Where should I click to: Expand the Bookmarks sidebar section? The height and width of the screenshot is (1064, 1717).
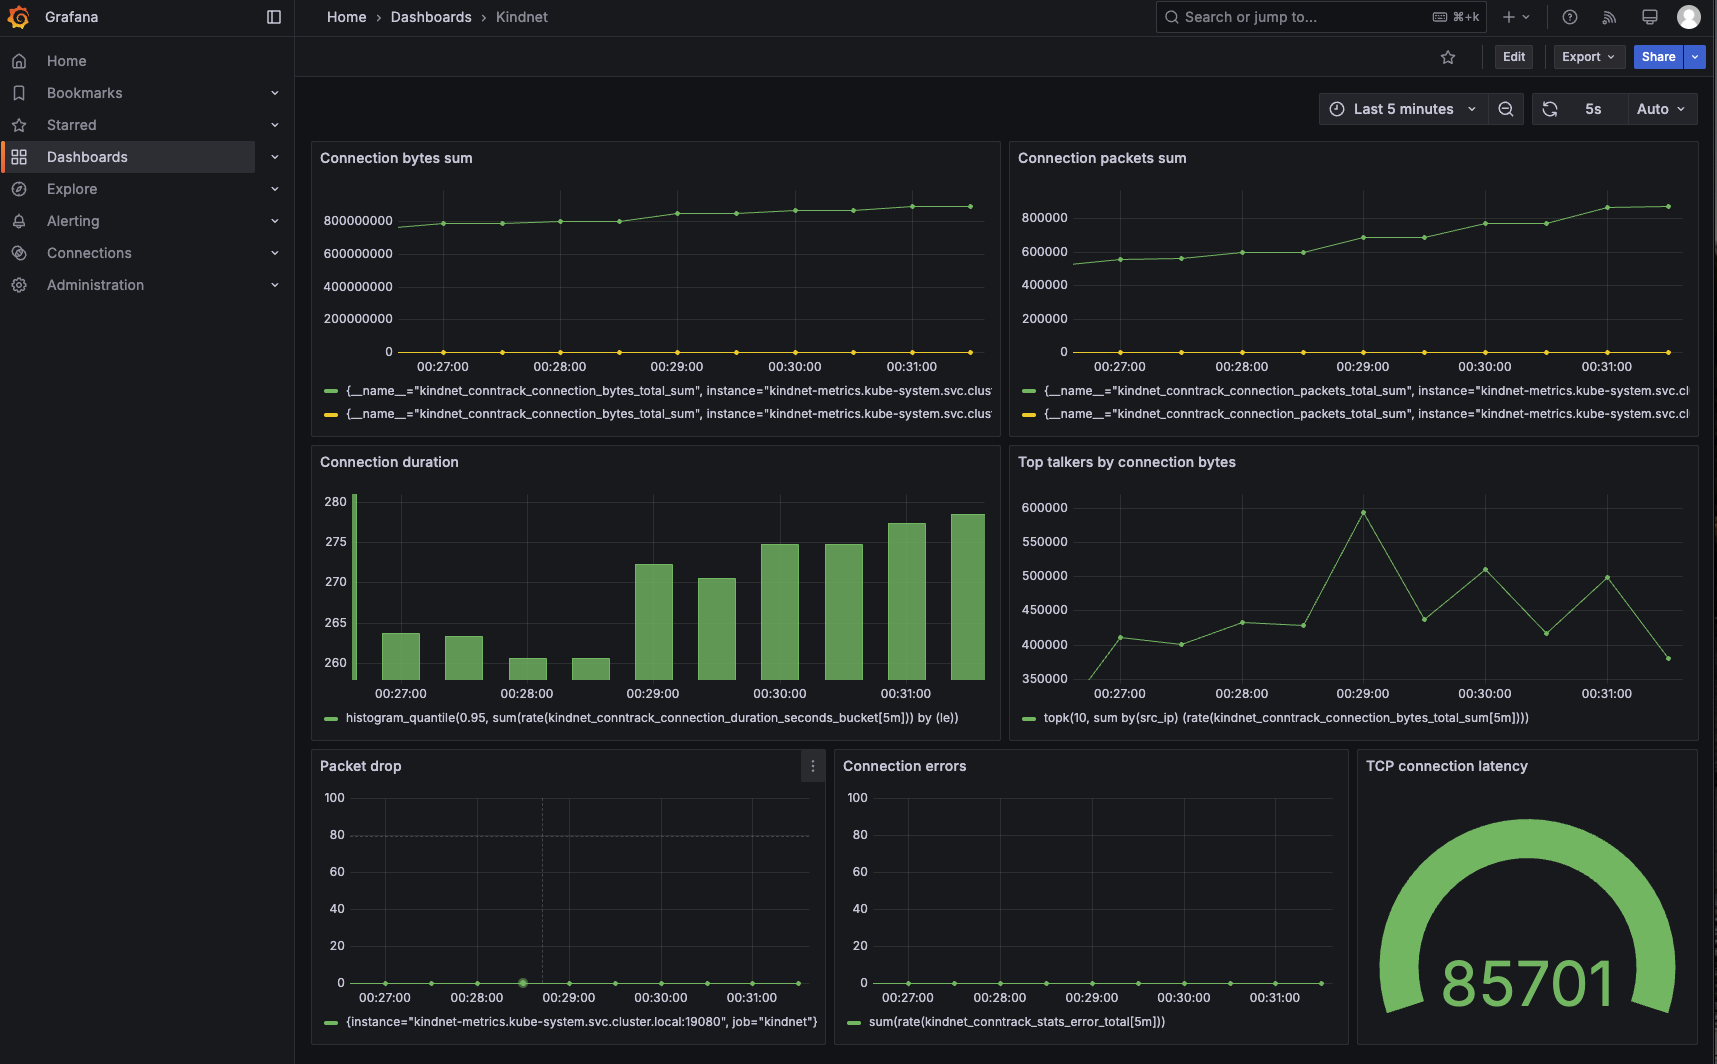coord(275,93)
